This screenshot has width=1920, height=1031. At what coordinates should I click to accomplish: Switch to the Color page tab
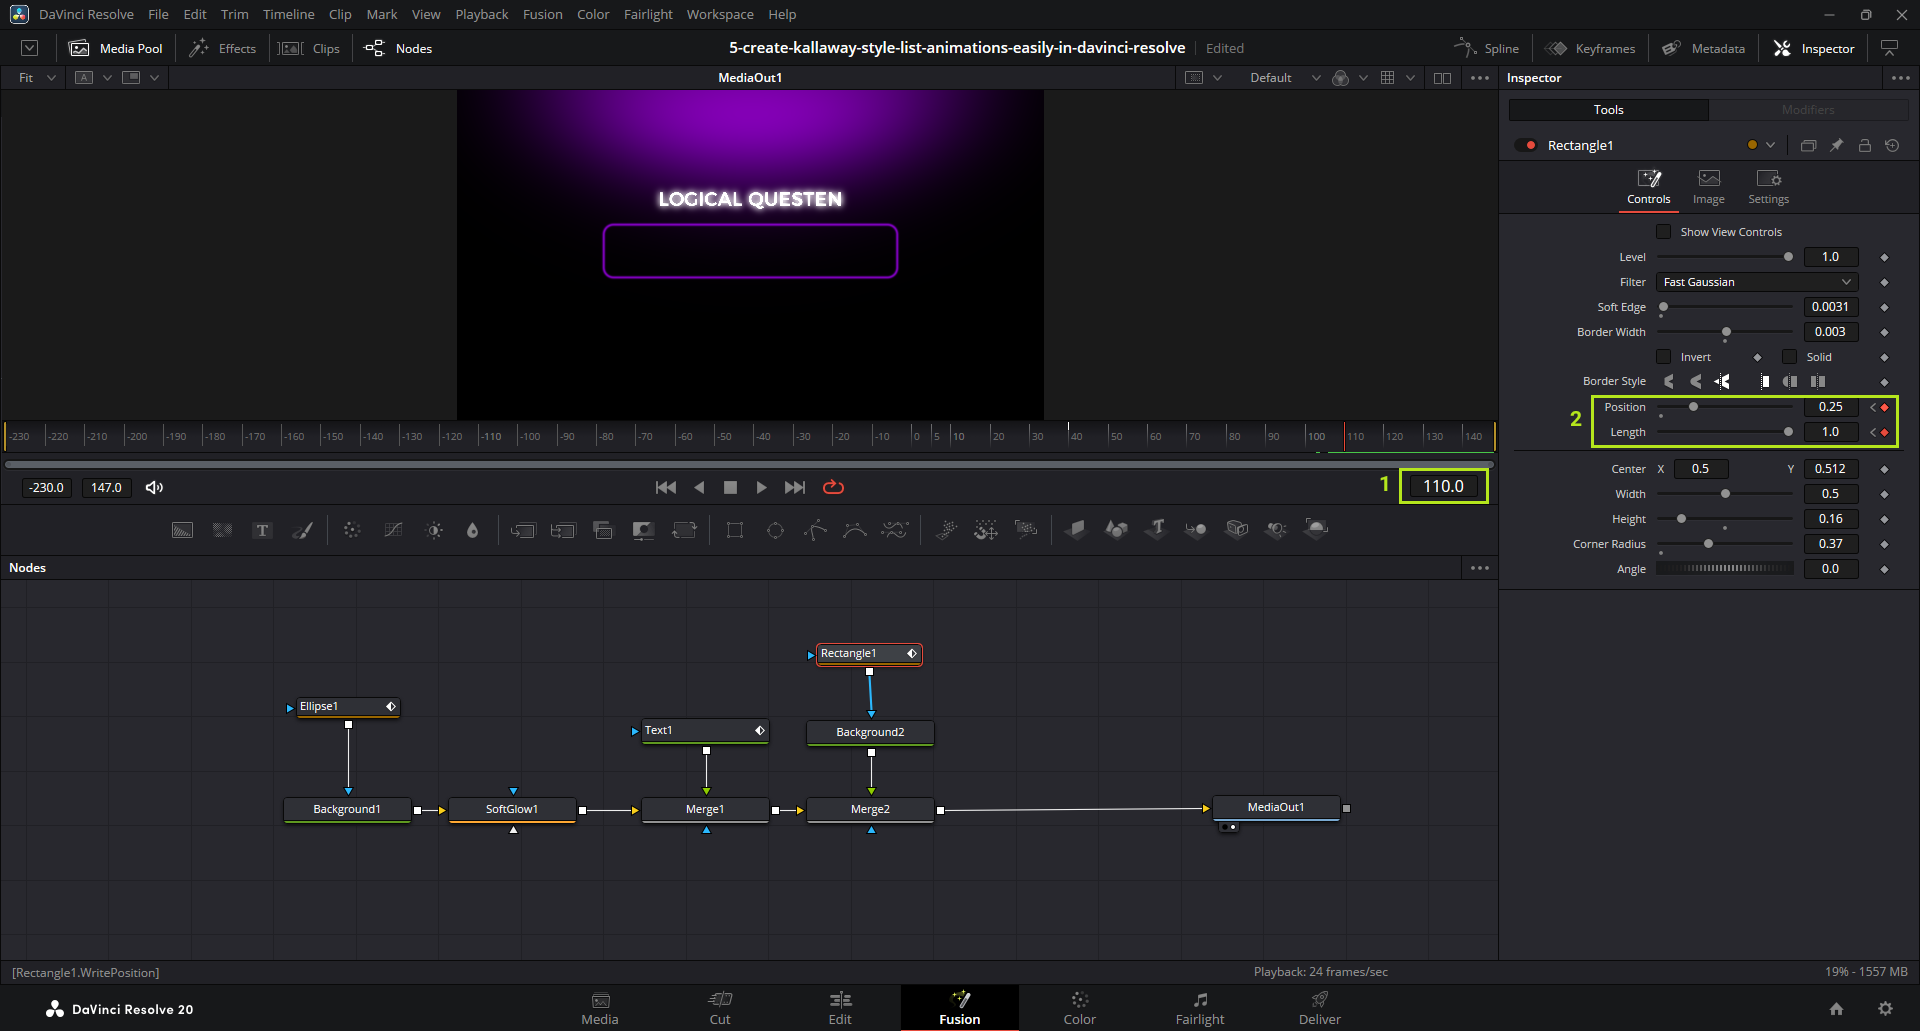pyautogui.click(x=1079, y=1008)
